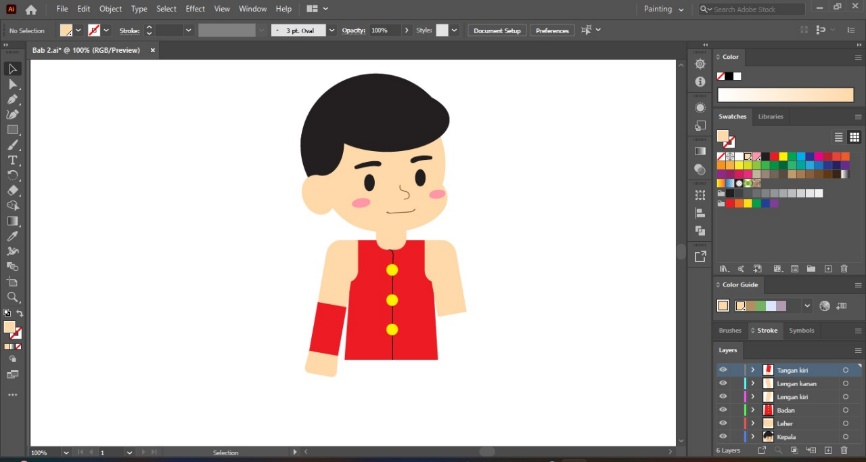Click the Search Adobe Stock field
Screen dimensions: 866x462
pos(752,9)
